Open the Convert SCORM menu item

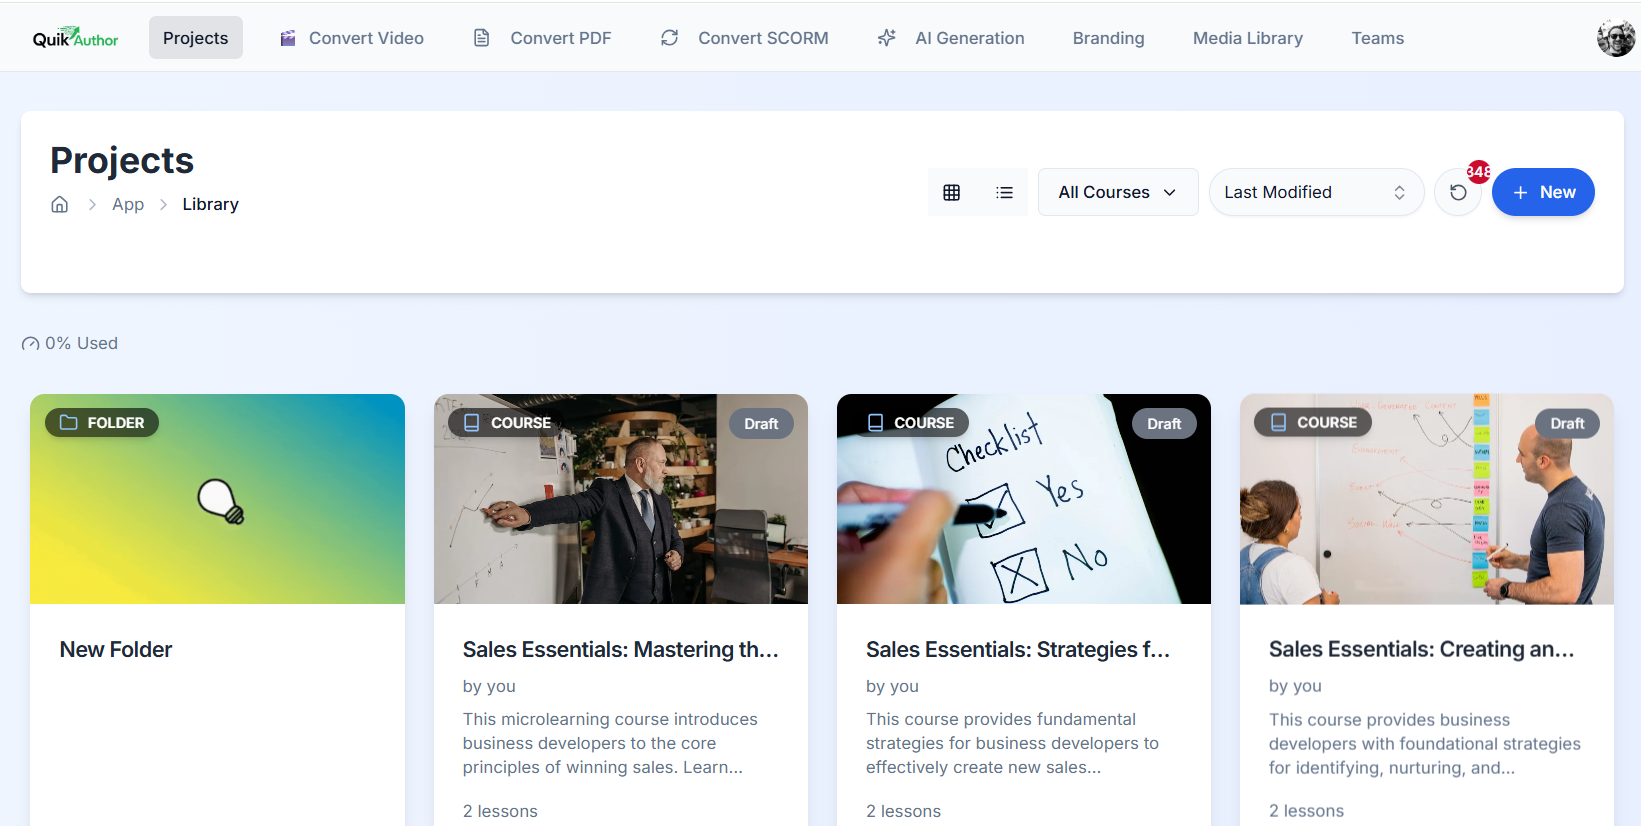(x=745, y=38)
